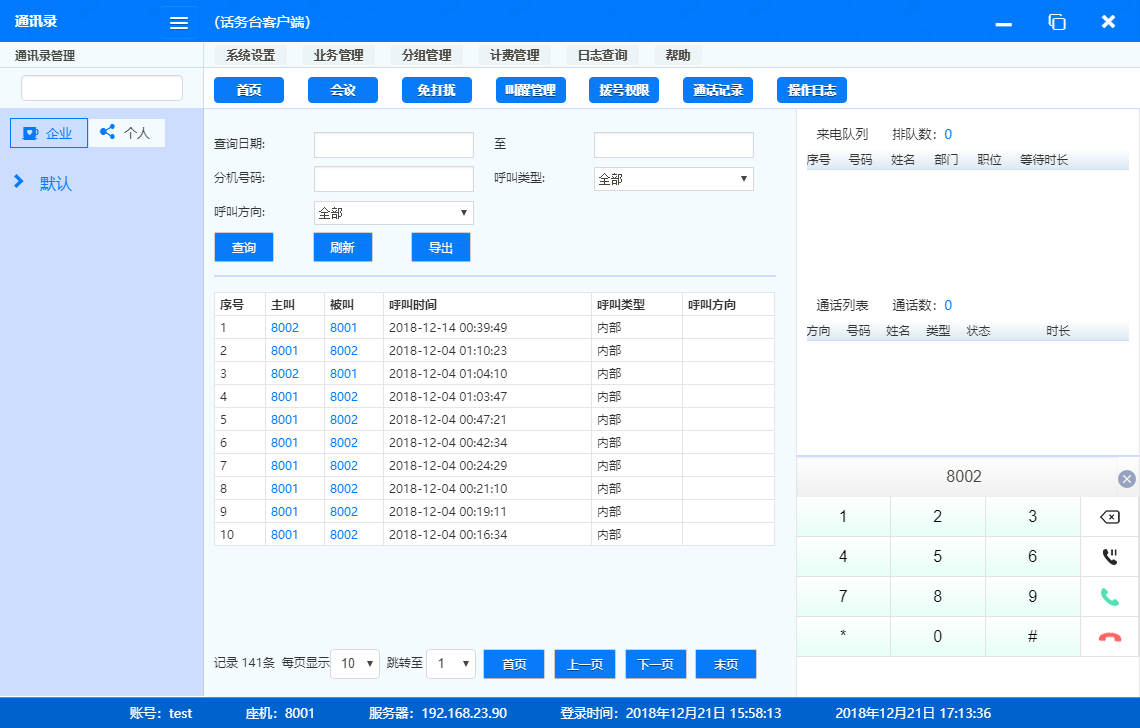The height and width of the screenshot is (728, 1140).
Task: Tap dial pad key 9
Action: [1032, 597]
